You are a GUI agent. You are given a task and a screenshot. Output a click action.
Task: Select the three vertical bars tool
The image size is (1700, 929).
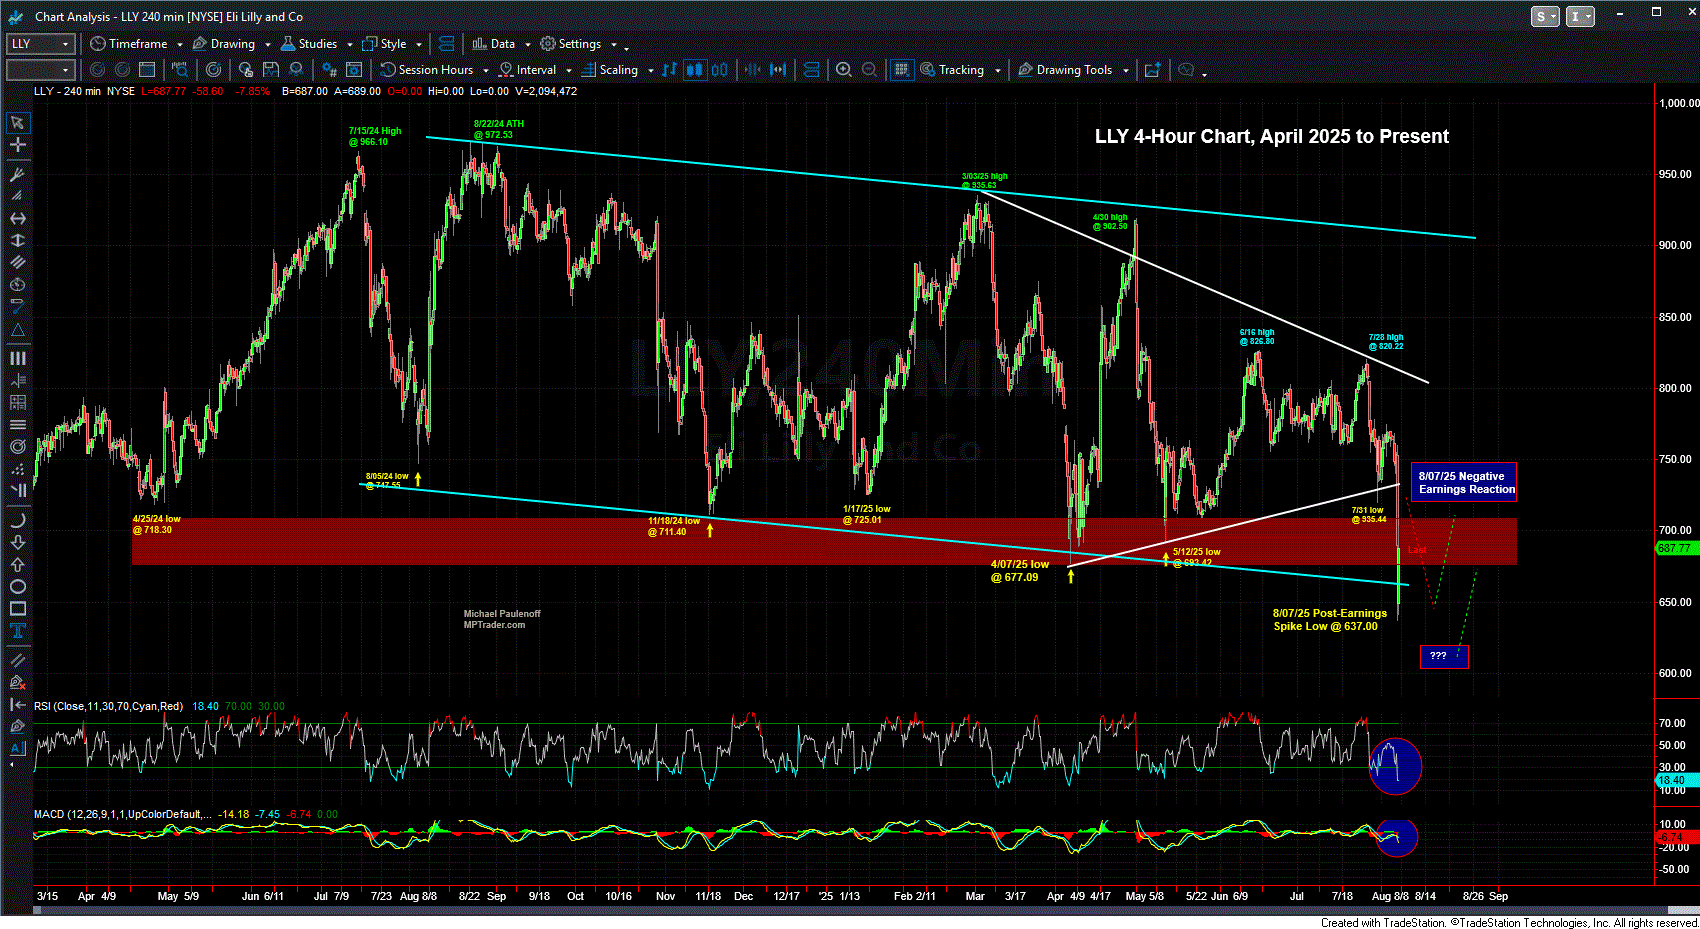click(x=17, y=358)
